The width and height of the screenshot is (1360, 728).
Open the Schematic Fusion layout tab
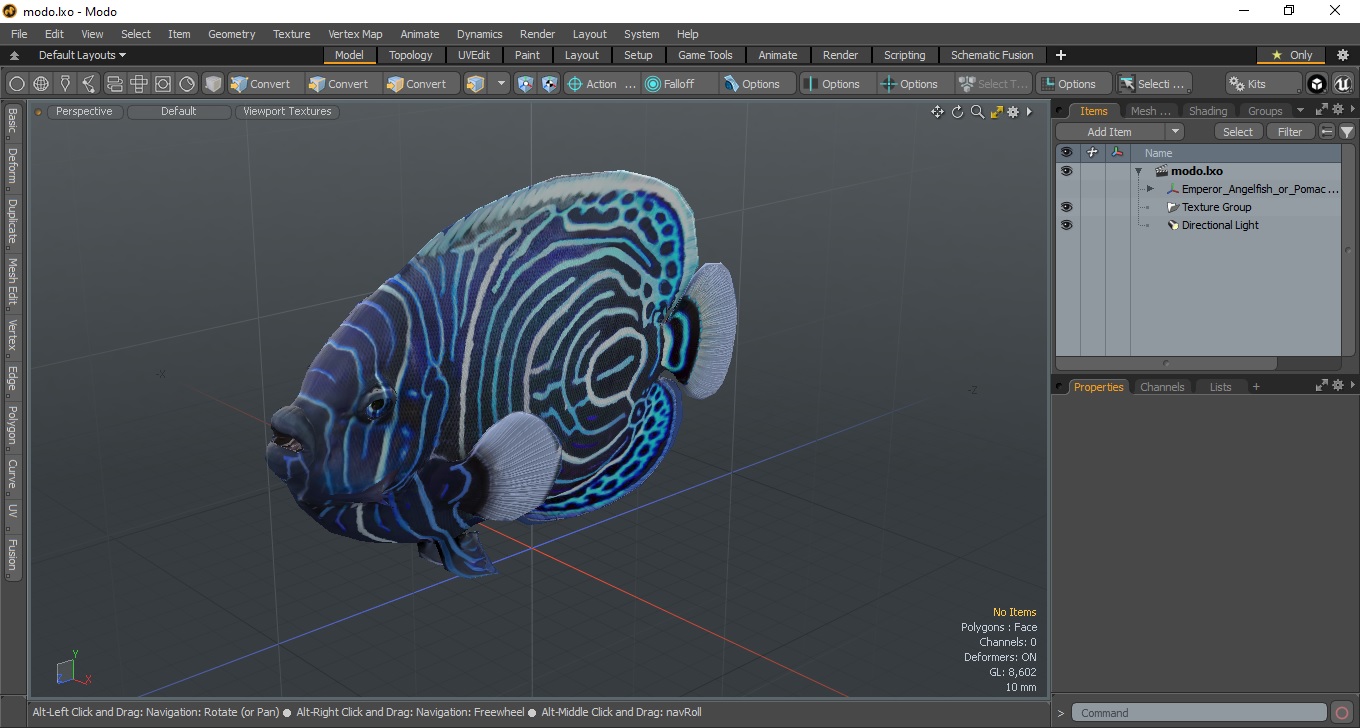point(992,55)
